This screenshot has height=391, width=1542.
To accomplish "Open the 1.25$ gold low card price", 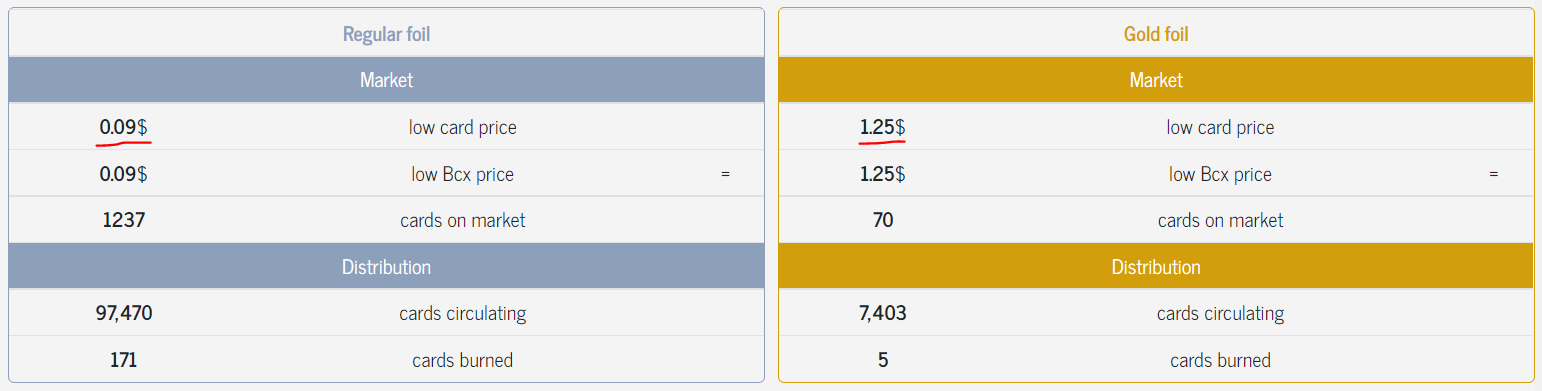I will coord(882,127).
